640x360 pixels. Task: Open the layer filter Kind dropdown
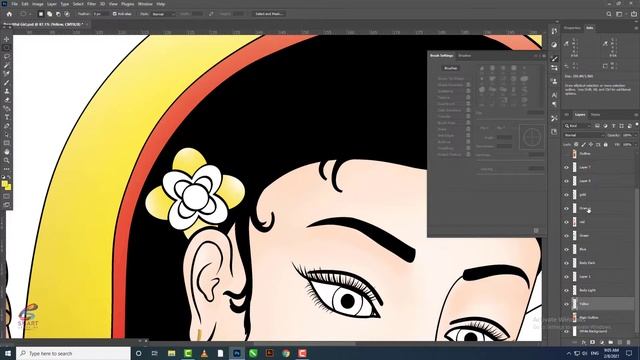pyautogui.click(x=578, y=126)
